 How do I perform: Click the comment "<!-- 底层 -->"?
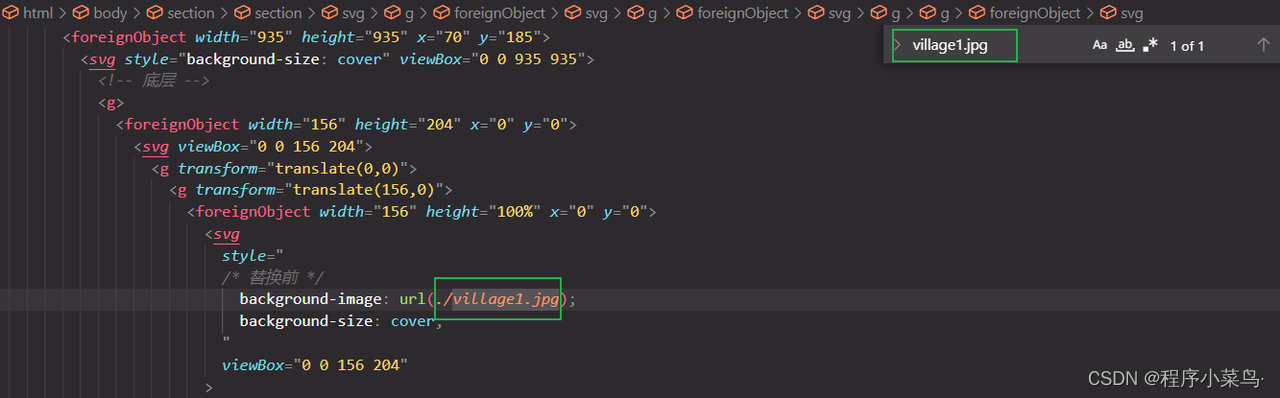[x=153, y=81]
